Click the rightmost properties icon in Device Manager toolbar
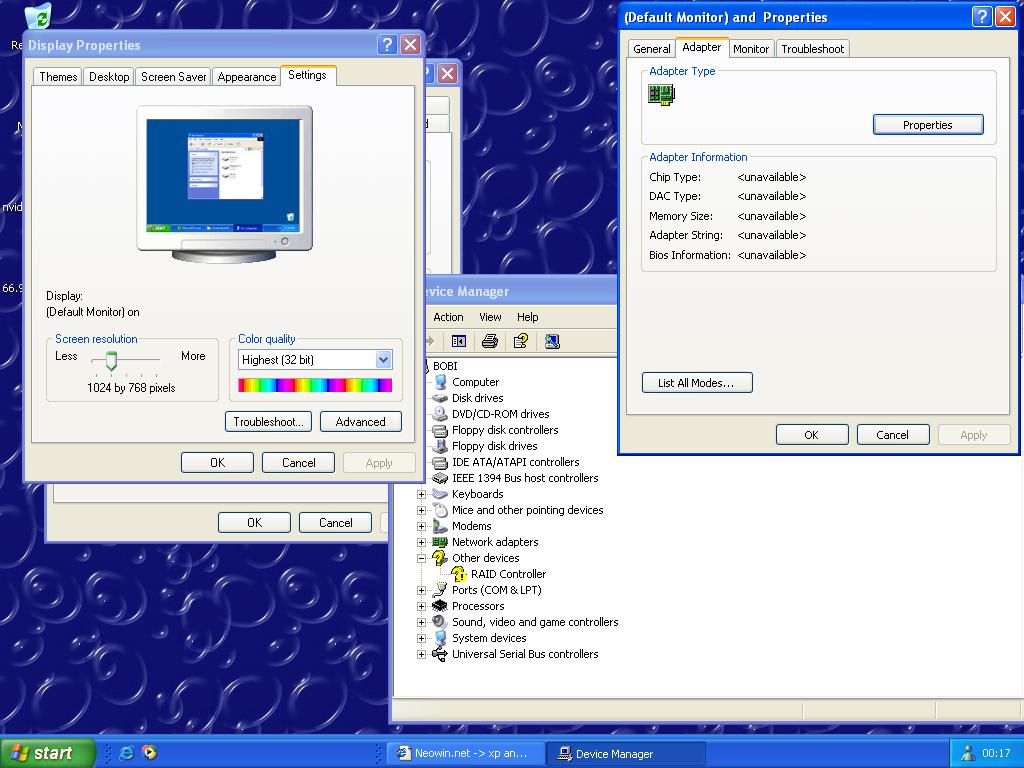 [552, 341]
